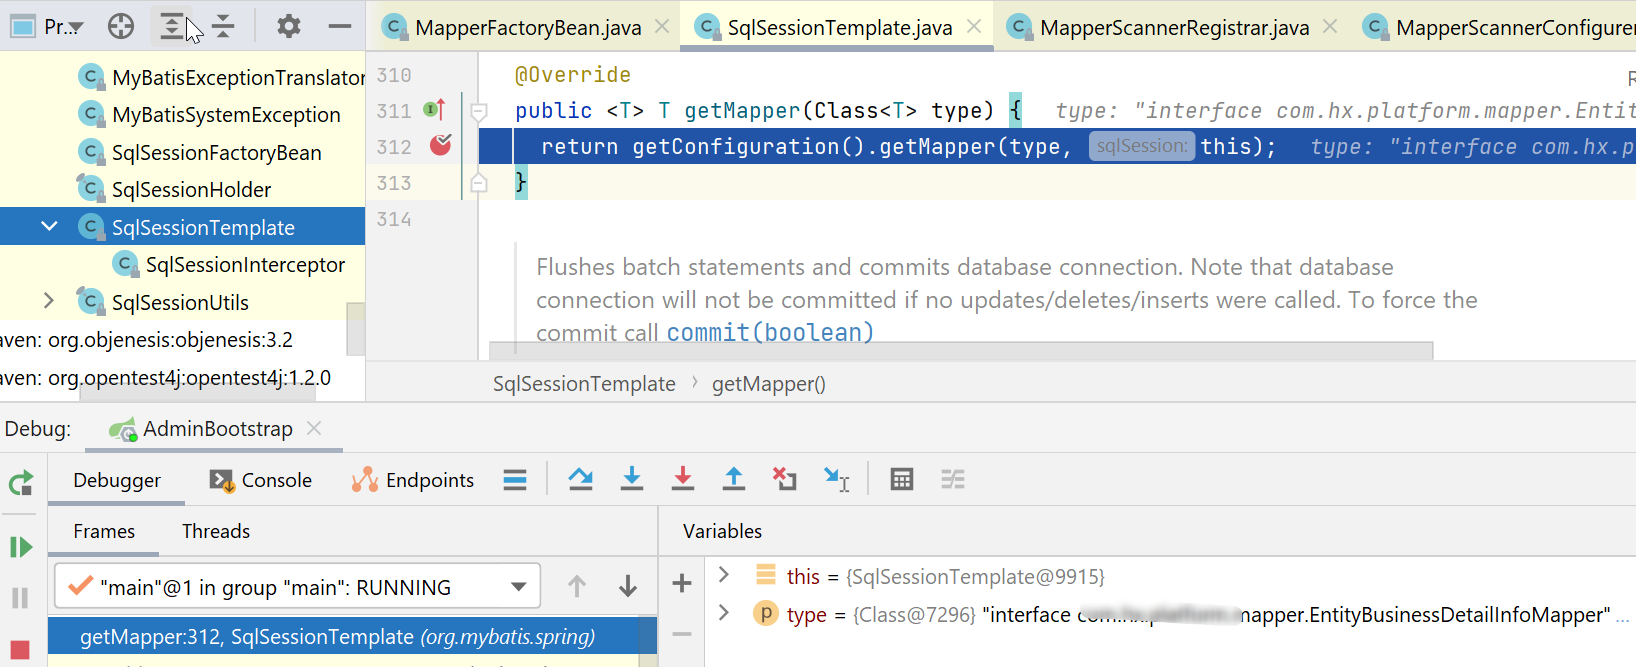Go to previous frame with up arrow
The height and width of the screenshot is (667, 1636).
(577, 586)
